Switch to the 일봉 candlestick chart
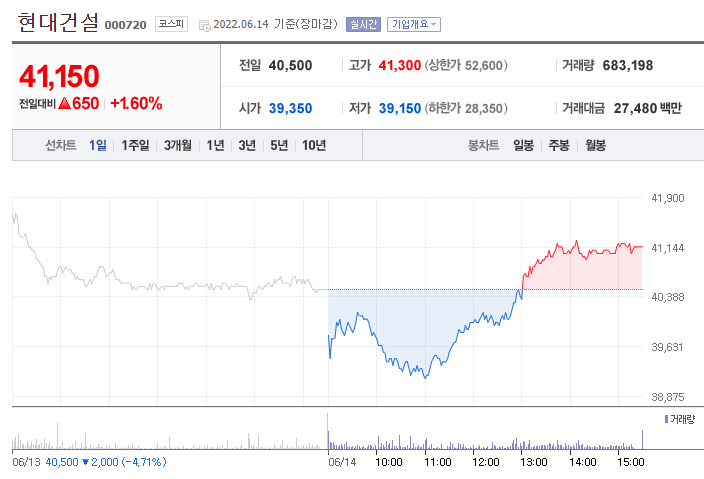 coord(524,145)
